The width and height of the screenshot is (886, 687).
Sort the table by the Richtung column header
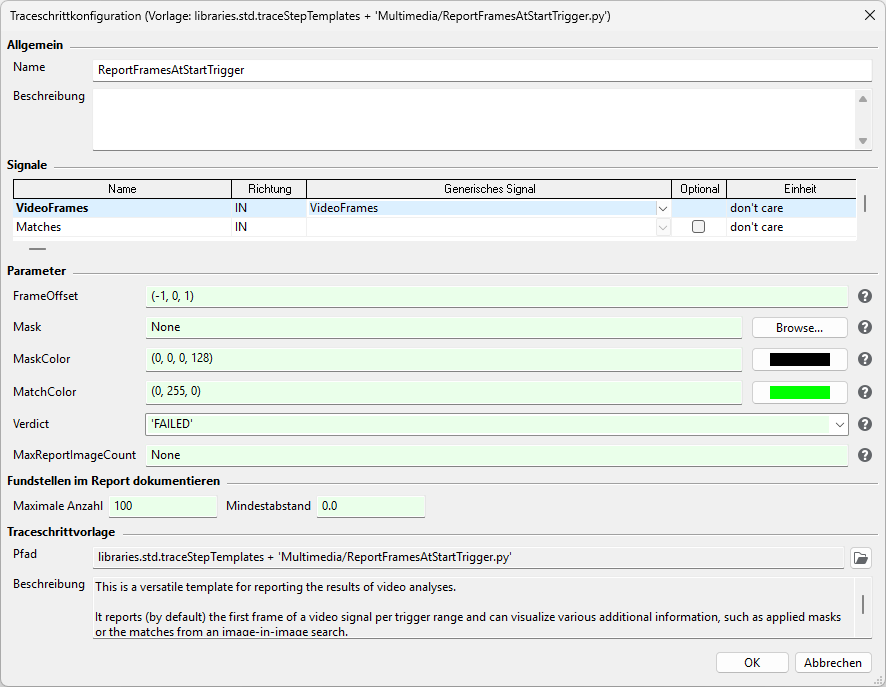click(270, 189)
